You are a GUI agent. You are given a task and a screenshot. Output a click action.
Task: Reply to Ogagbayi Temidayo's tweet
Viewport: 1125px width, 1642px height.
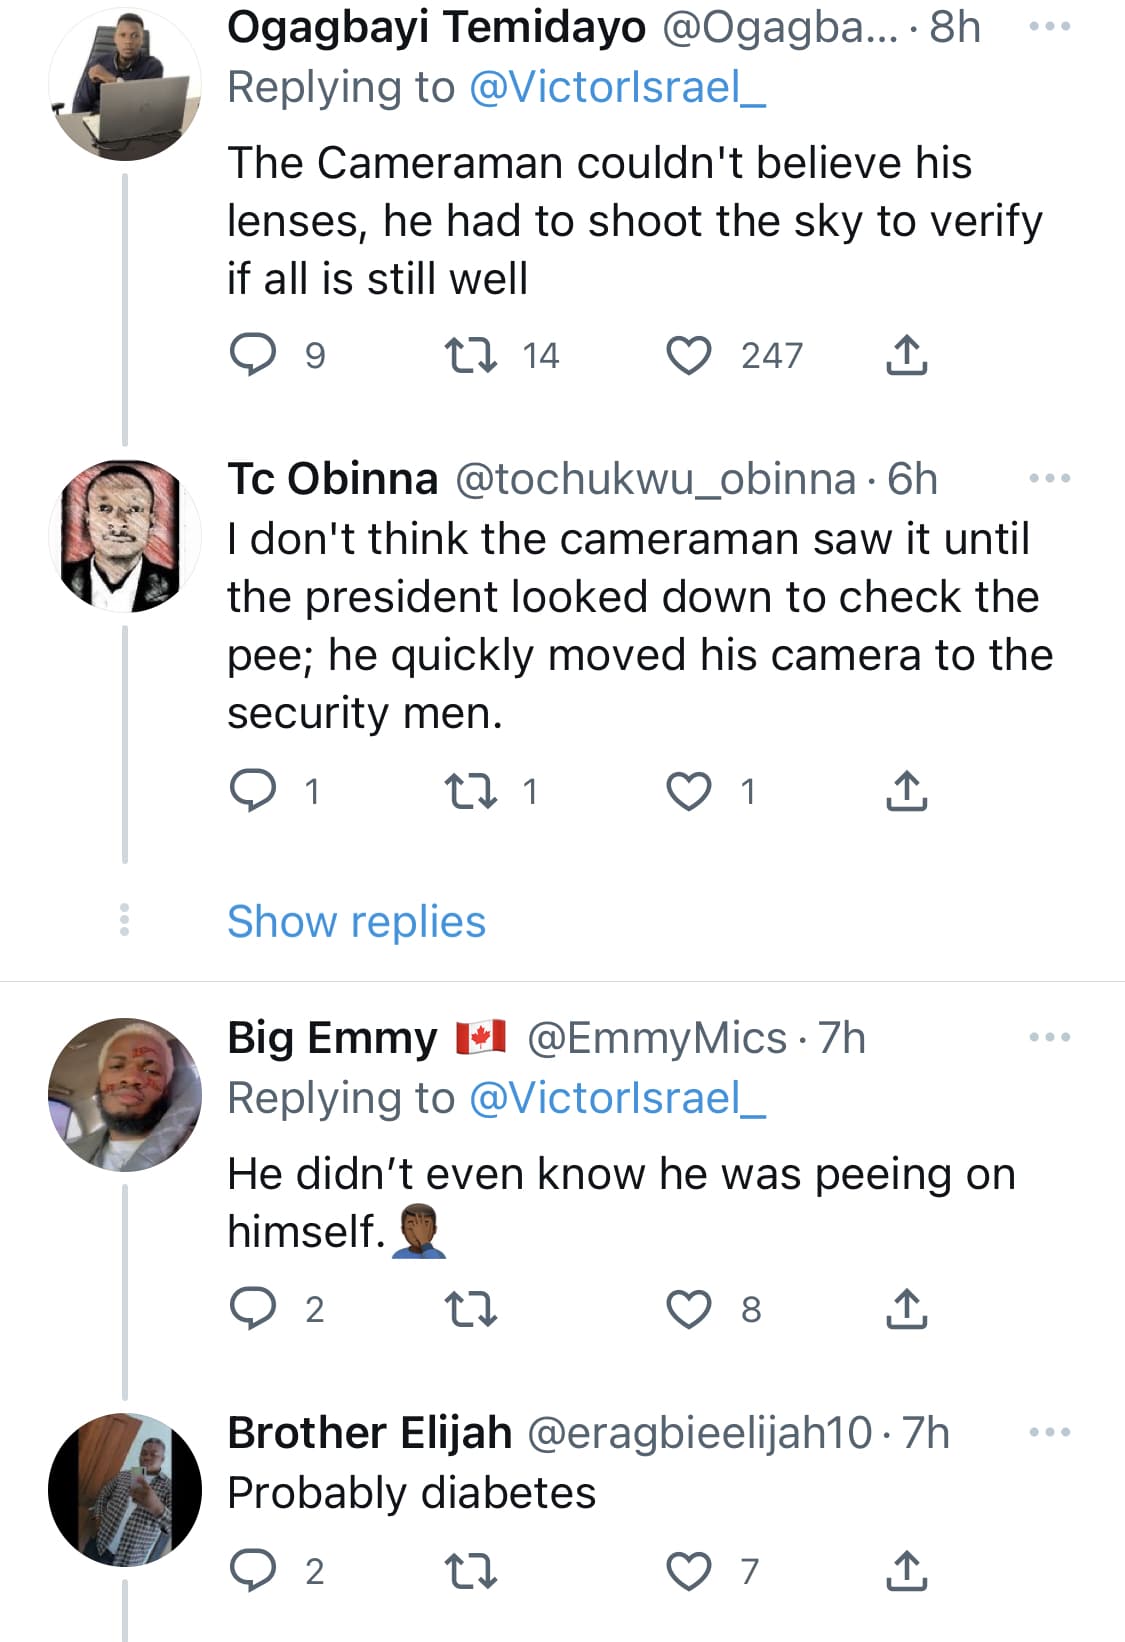tap(253, 355)
